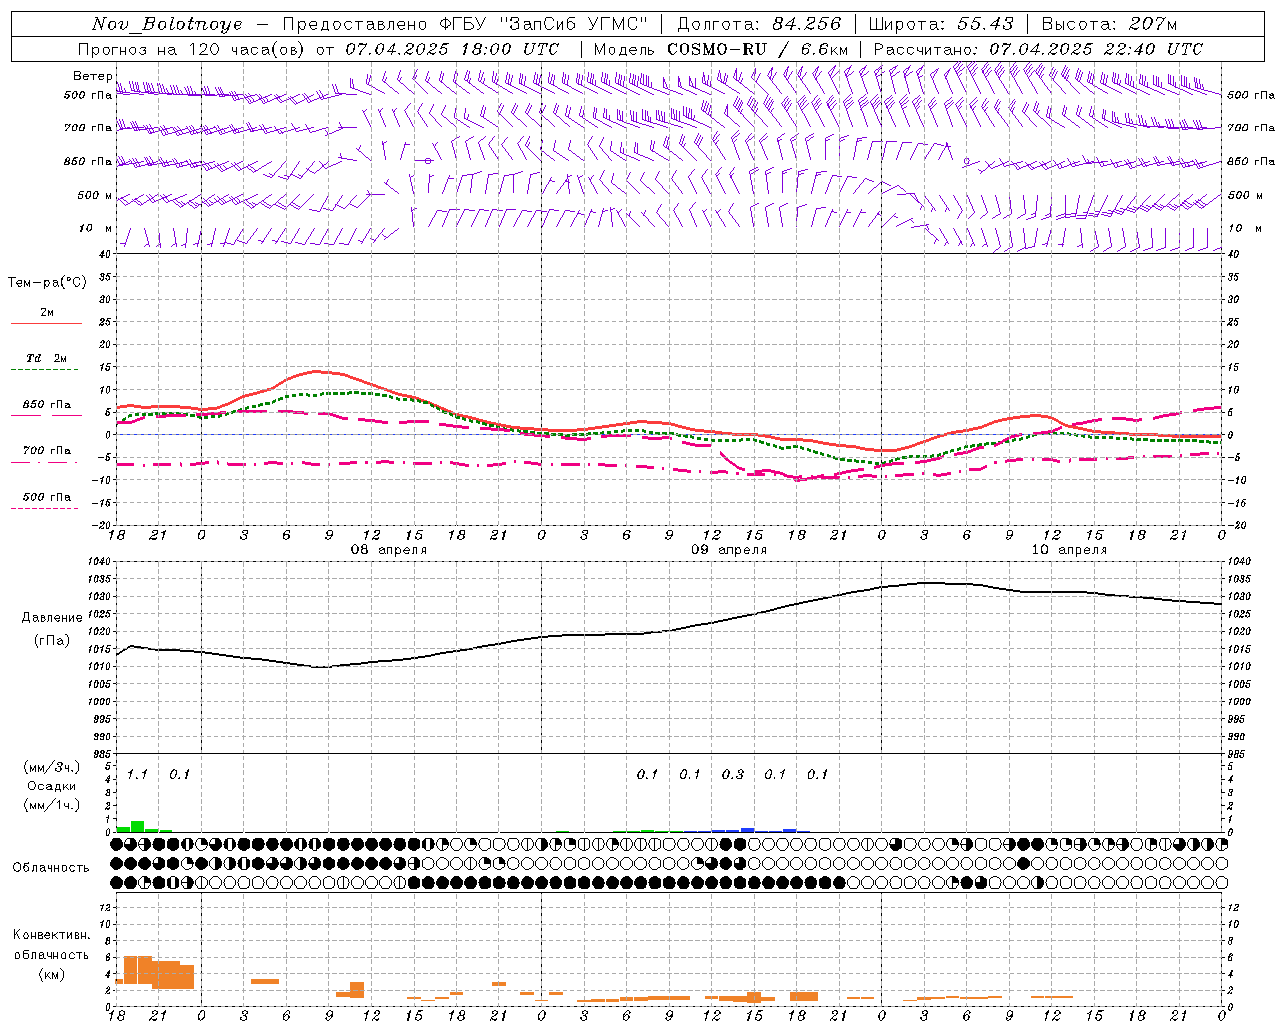Image resolution: width=1280 pixels, height=1024 pixels.
Task: Click the 0.3 precipitation value
Action: tap(733, 774)
